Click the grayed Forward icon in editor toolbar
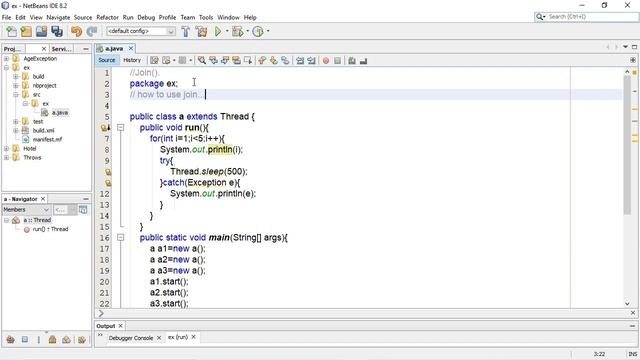Viewport: 640px width, 360px height. coord(182,60)
